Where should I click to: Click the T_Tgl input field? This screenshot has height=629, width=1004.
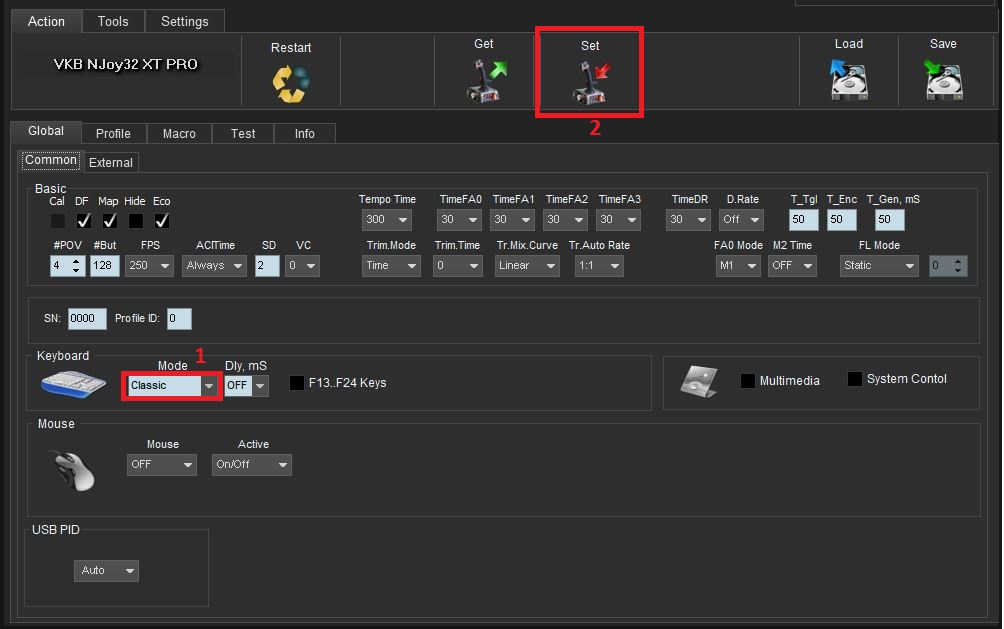[x=804, y=220]
